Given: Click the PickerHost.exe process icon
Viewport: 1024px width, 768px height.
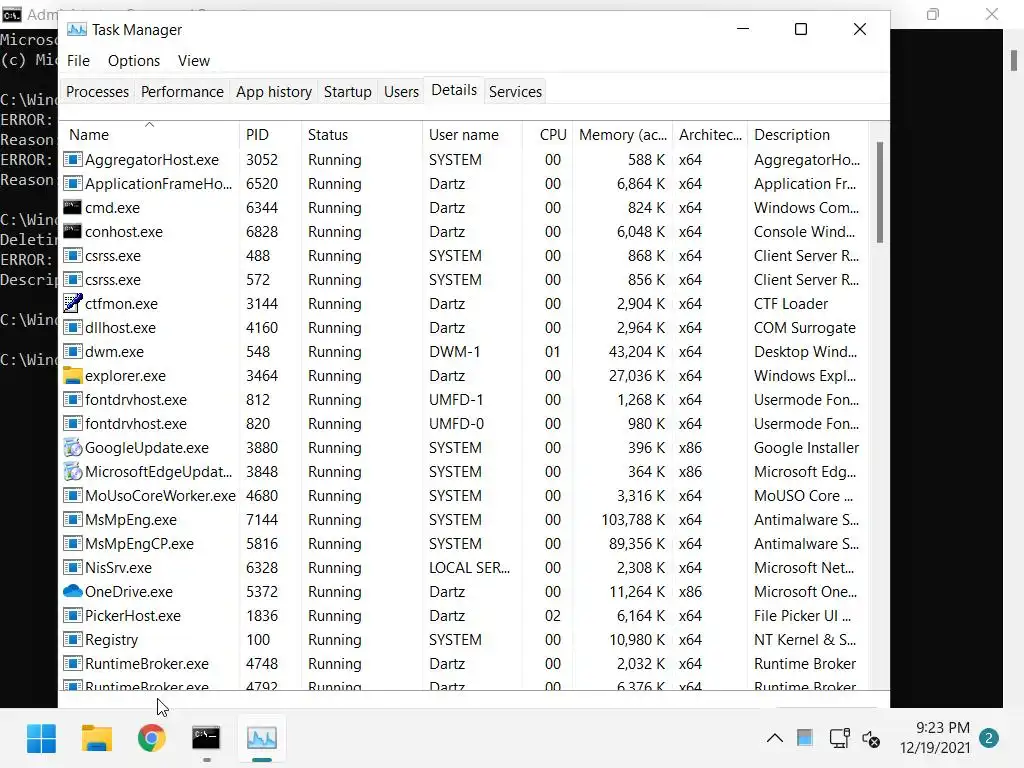Looking at the screenshot, I should [x=72, y=616].
